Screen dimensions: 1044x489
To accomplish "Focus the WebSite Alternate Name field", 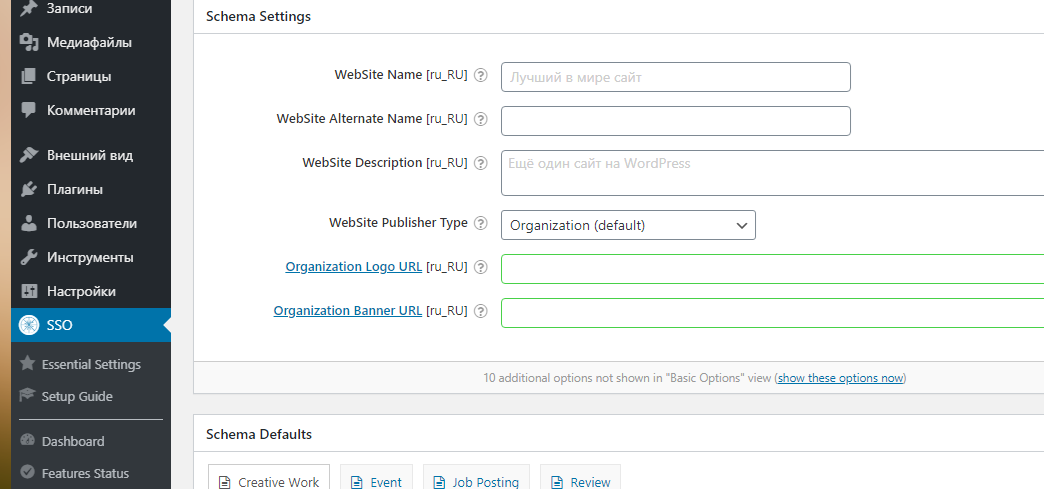I will coord(676,121).
